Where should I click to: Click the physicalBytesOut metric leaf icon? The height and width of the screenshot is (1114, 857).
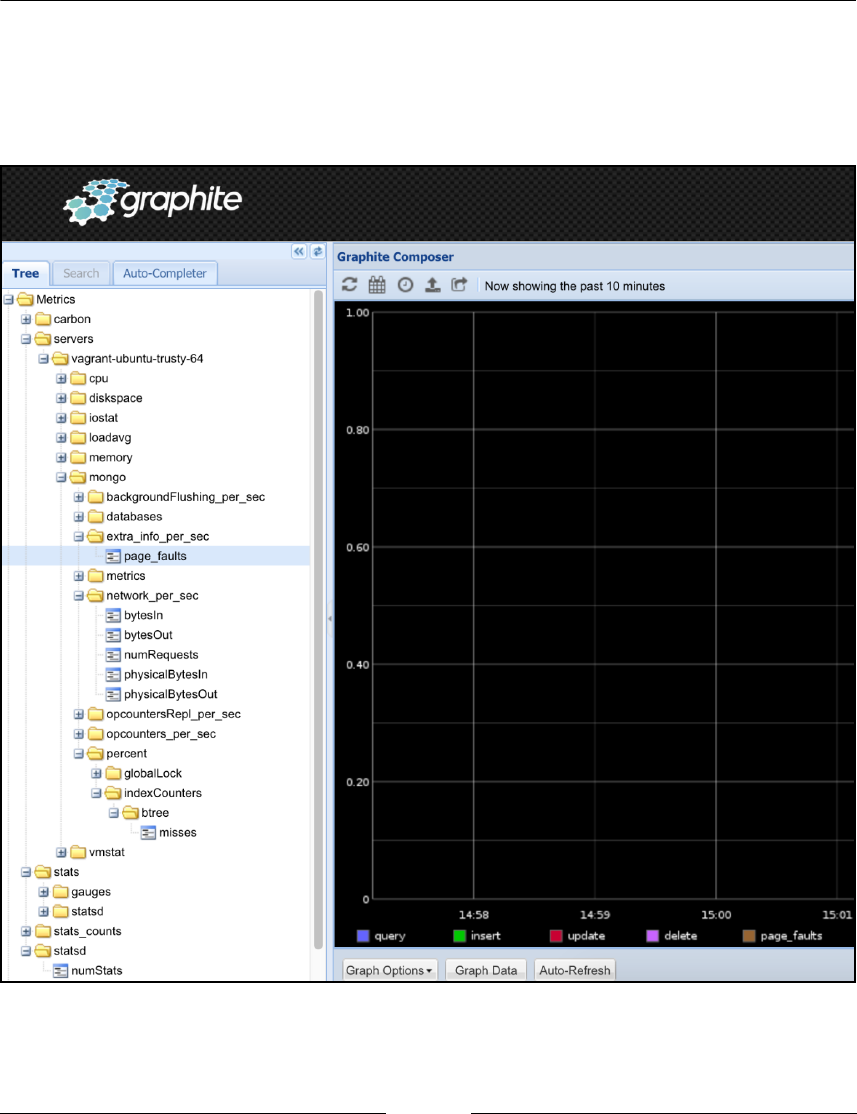click(x=113, y=695)
